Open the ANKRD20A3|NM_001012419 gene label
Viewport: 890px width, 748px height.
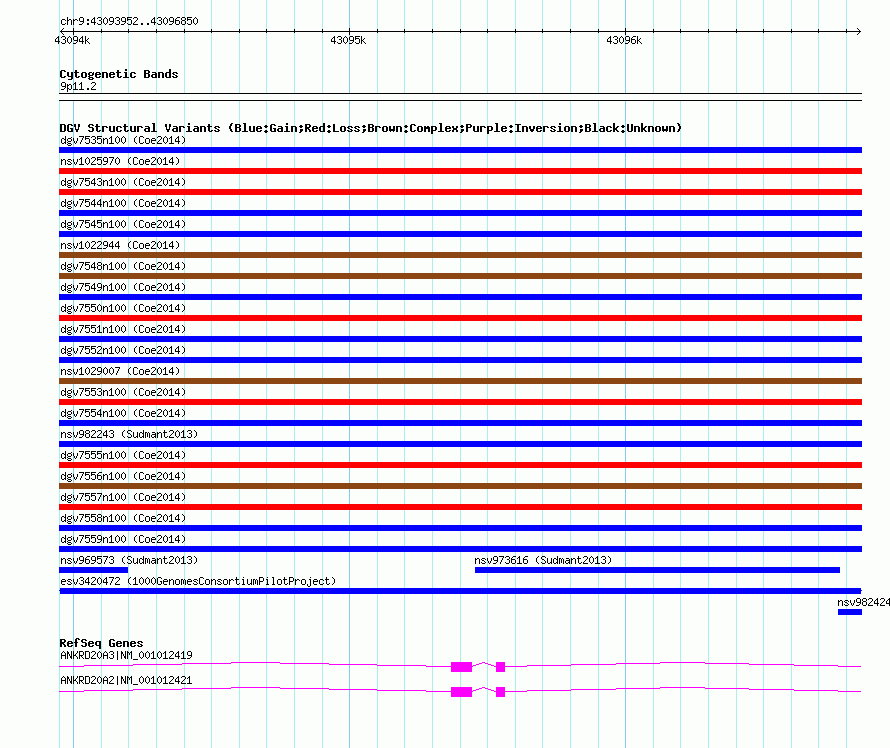click(126, 655)
